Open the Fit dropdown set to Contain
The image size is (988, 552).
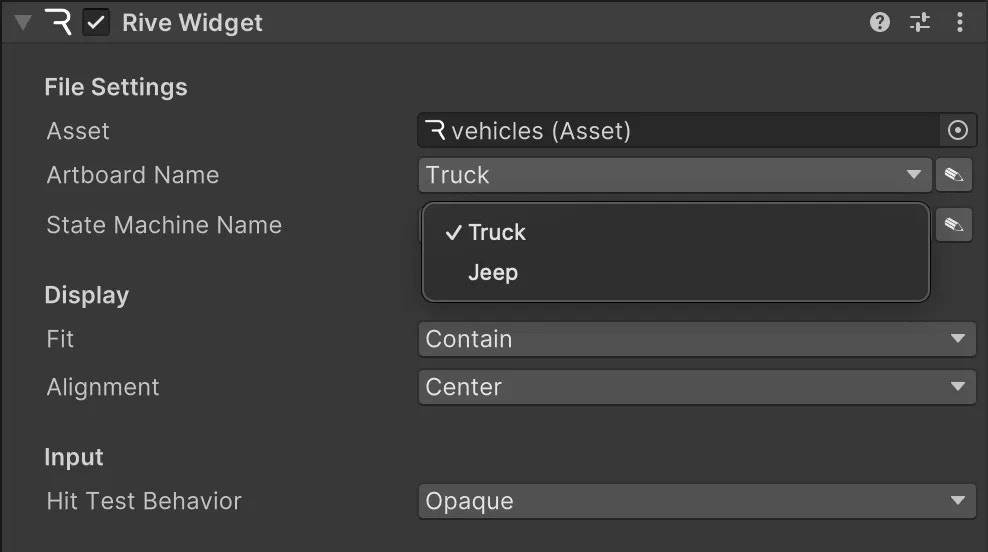(x=696, y=339)
